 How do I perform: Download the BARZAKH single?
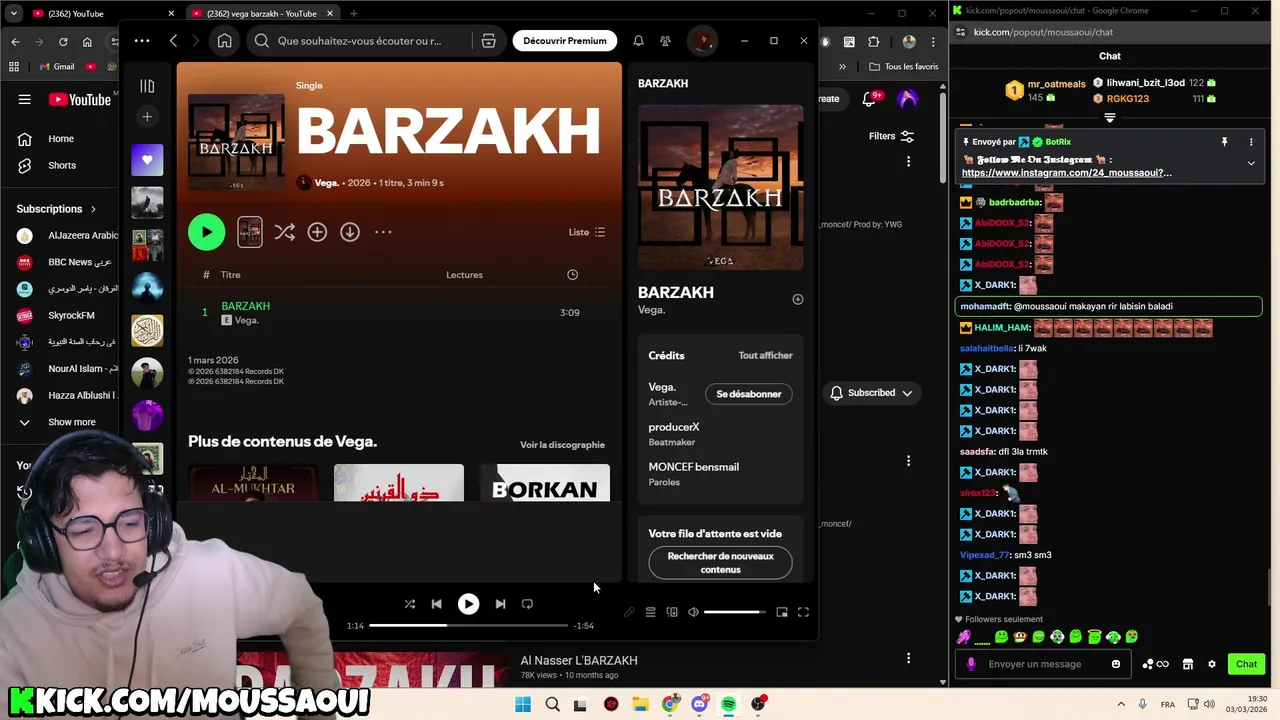pyautogui.click(x=349, y=232)
